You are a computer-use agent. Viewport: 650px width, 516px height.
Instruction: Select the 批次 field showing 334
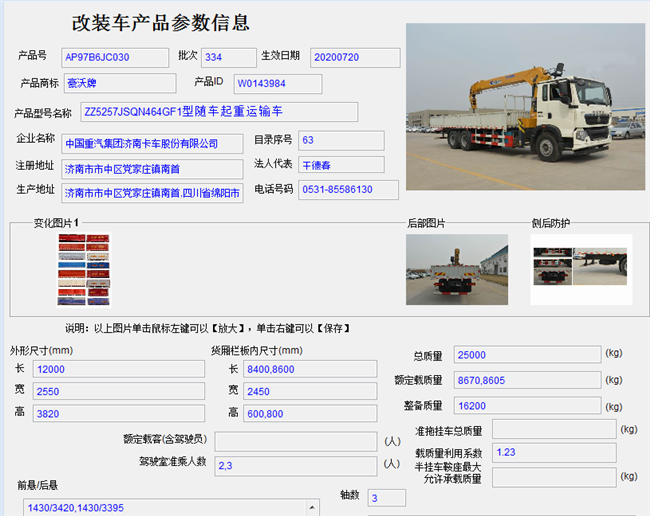[228, 58]
